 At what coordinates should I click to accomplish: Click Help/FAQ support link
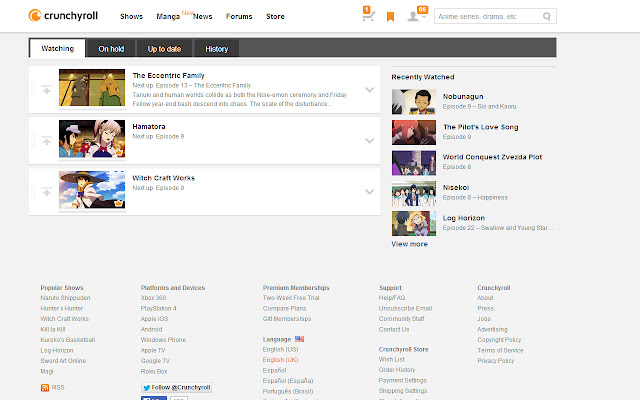tap(392, 298)
